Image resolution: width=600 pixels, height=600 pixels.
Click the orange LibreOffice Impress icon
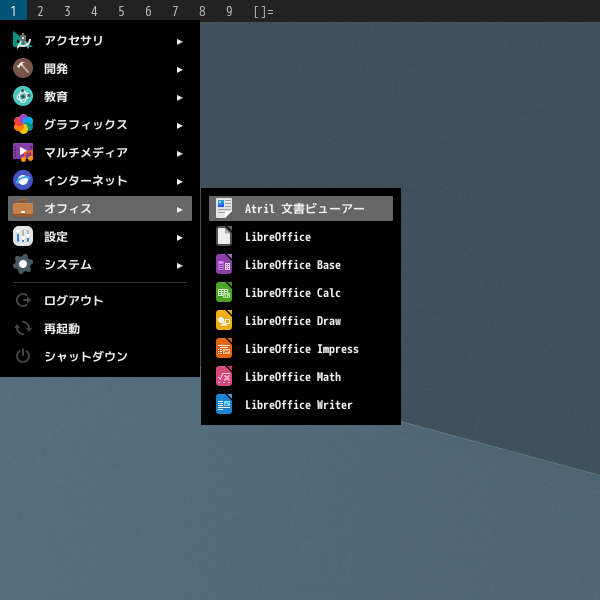pos(224,348)
